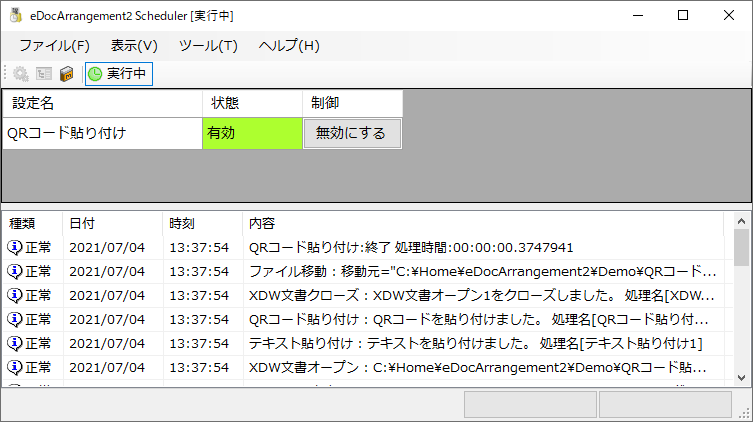Select log entry QRコードを貼り付けました
This screenshot has height=422, width=753.
point(479,320)
